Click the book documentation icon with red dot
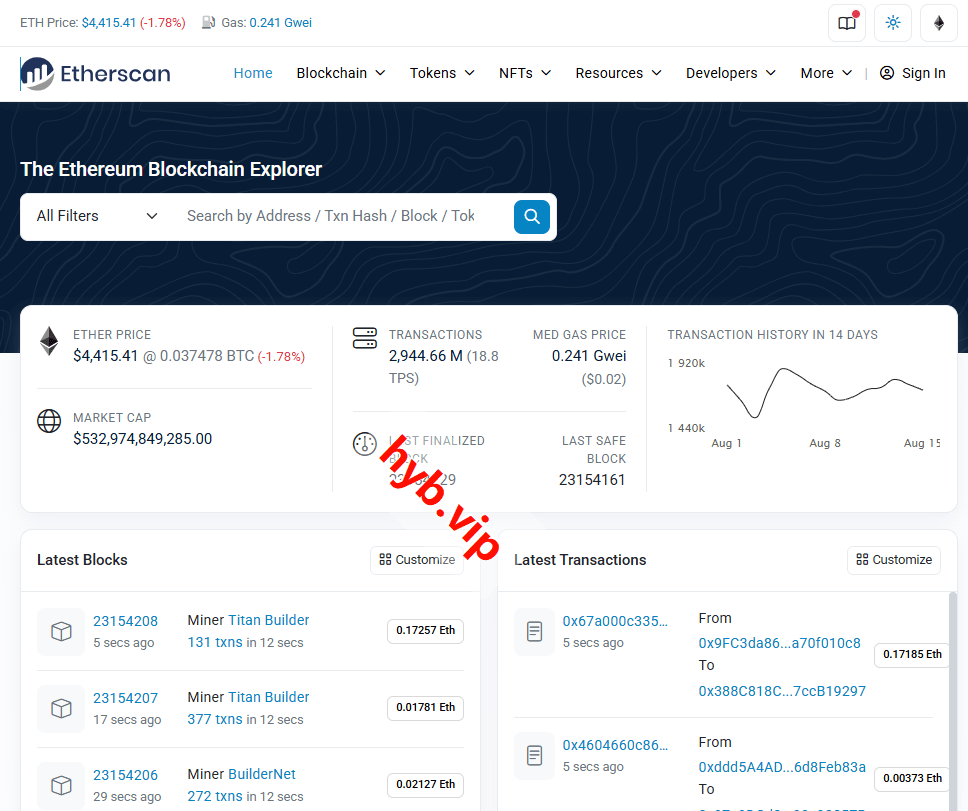The image size is (968, 811). (x=846, y=22)
